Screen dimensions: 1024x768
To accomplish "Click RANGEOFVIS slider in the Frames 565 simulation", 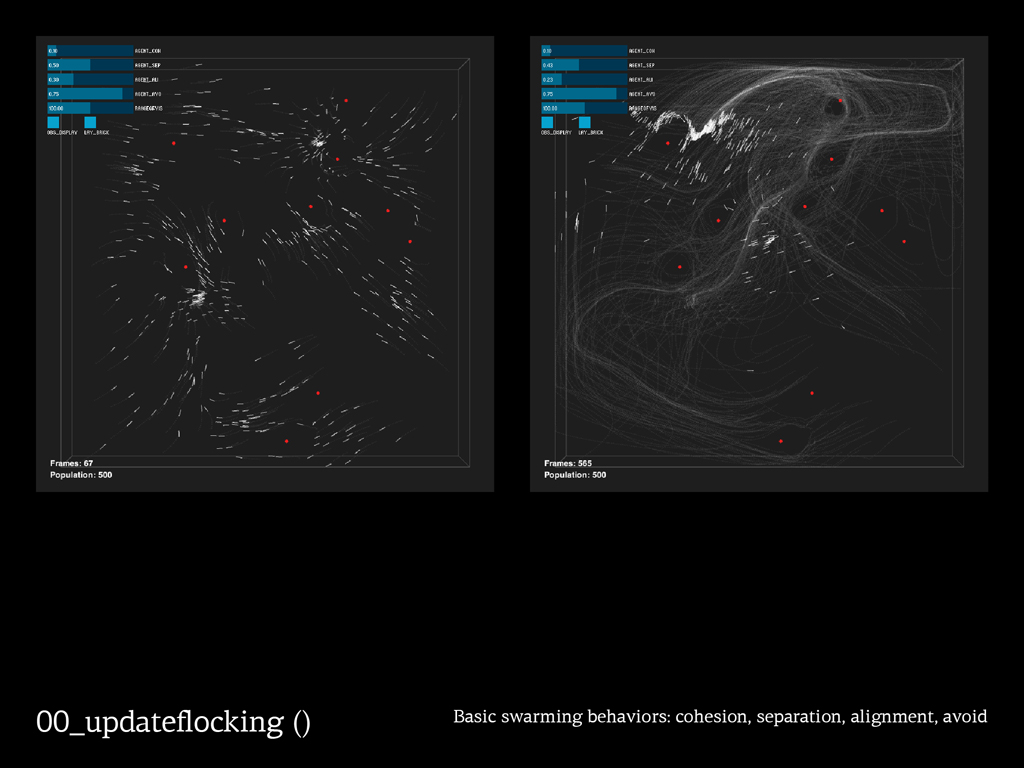I will (x=583, y=108).
